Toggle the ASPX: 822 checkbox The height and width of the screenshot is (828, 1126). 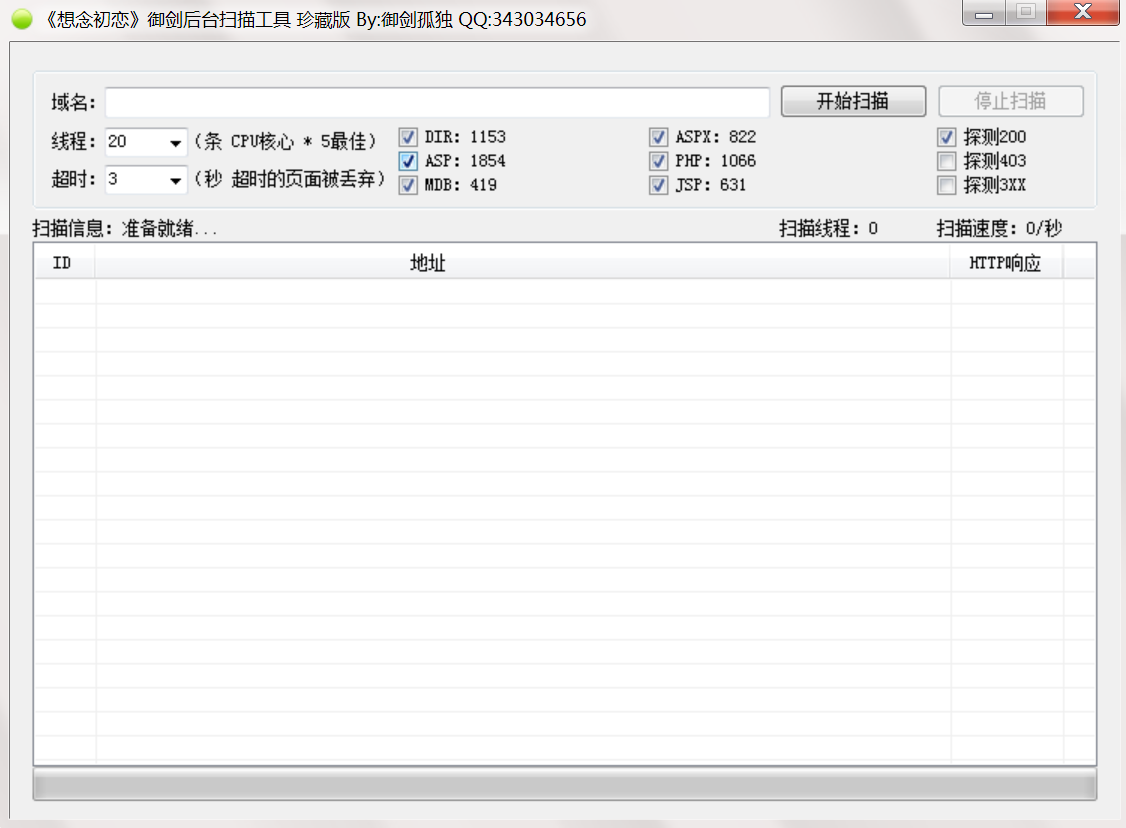(659, 137)
